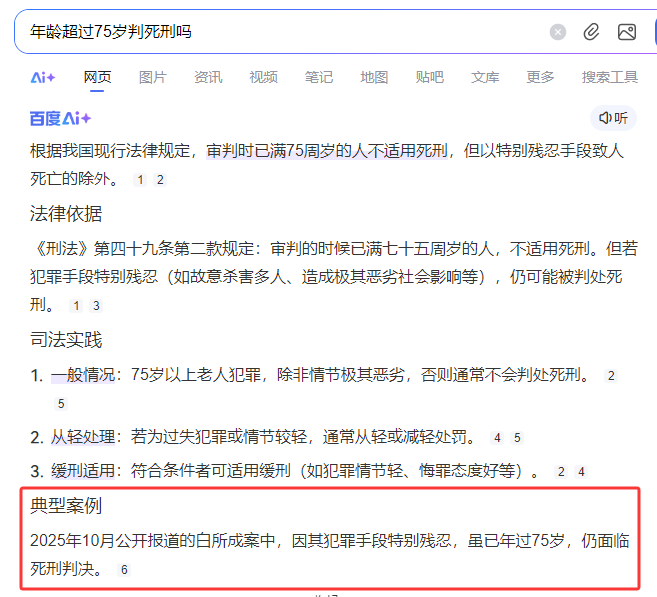Open citation 2 after 一般情况 item
The width and height of the screenshot is (657, 597).
[611, 376]
